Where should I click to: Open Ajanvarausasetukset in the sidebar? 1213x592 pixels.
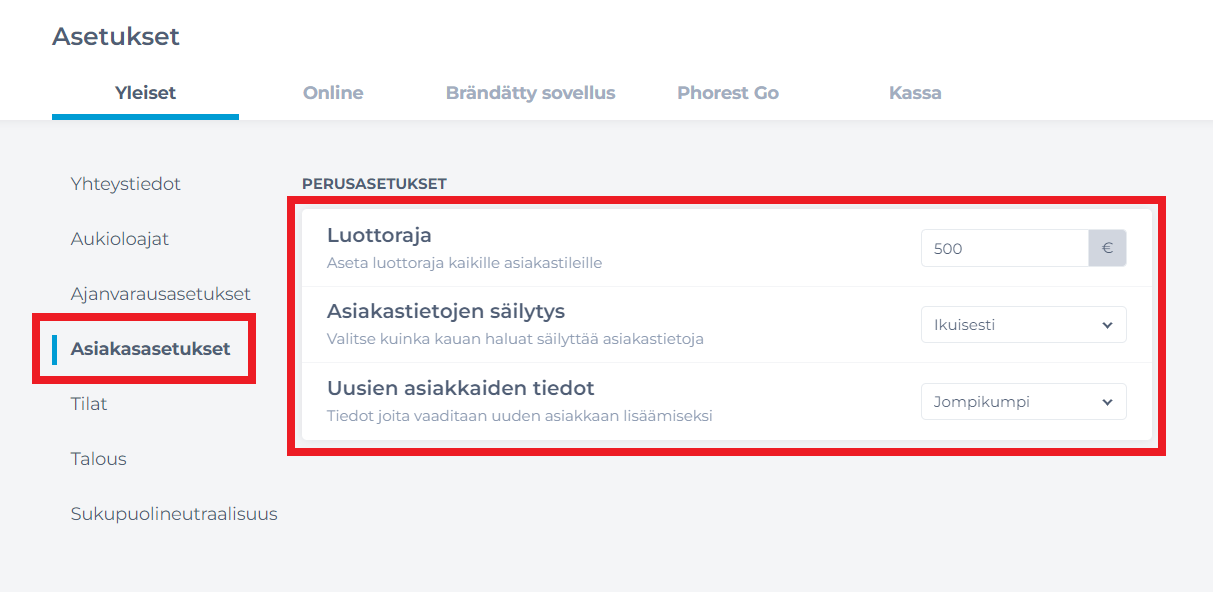point(161,294)
